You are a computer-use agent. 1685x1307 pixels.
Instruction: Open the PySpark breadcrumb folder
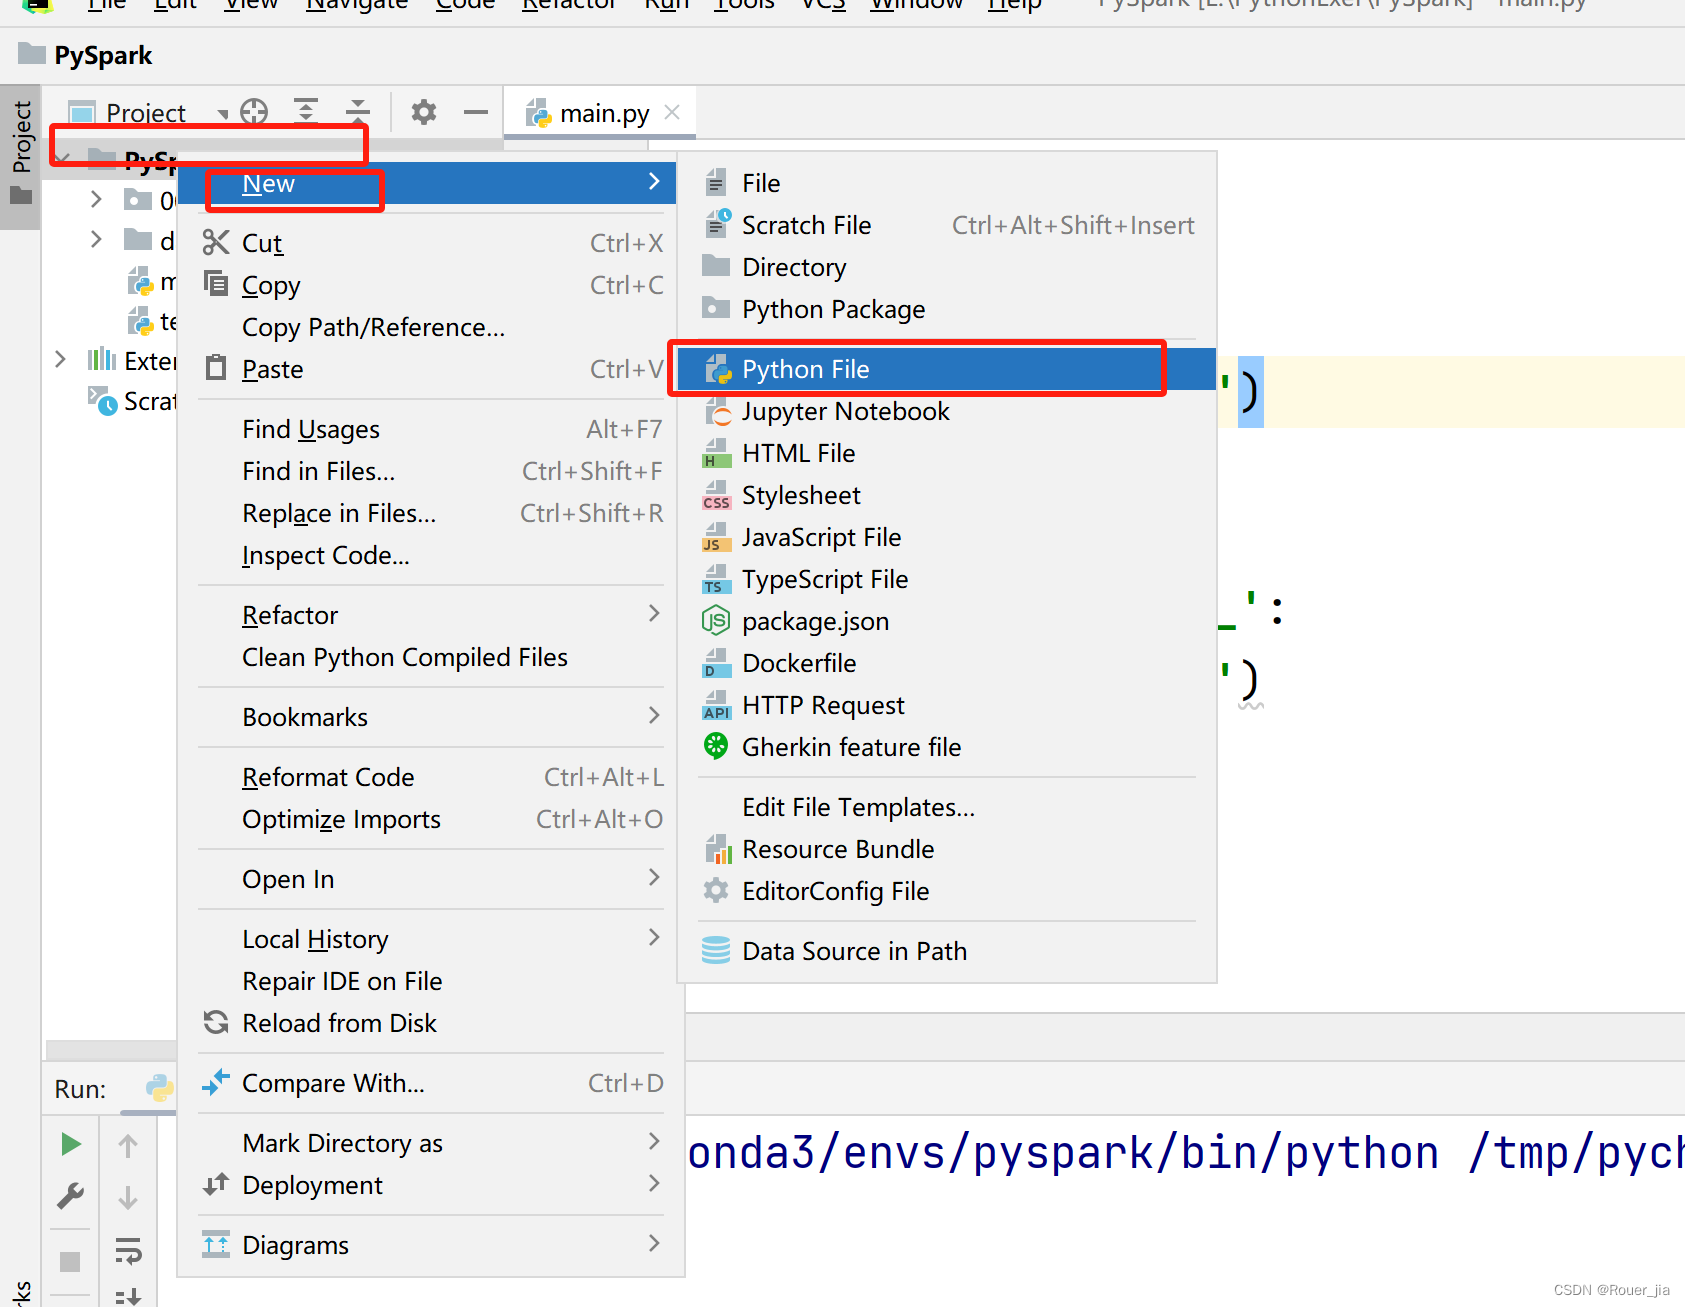(x=86, y=55)
